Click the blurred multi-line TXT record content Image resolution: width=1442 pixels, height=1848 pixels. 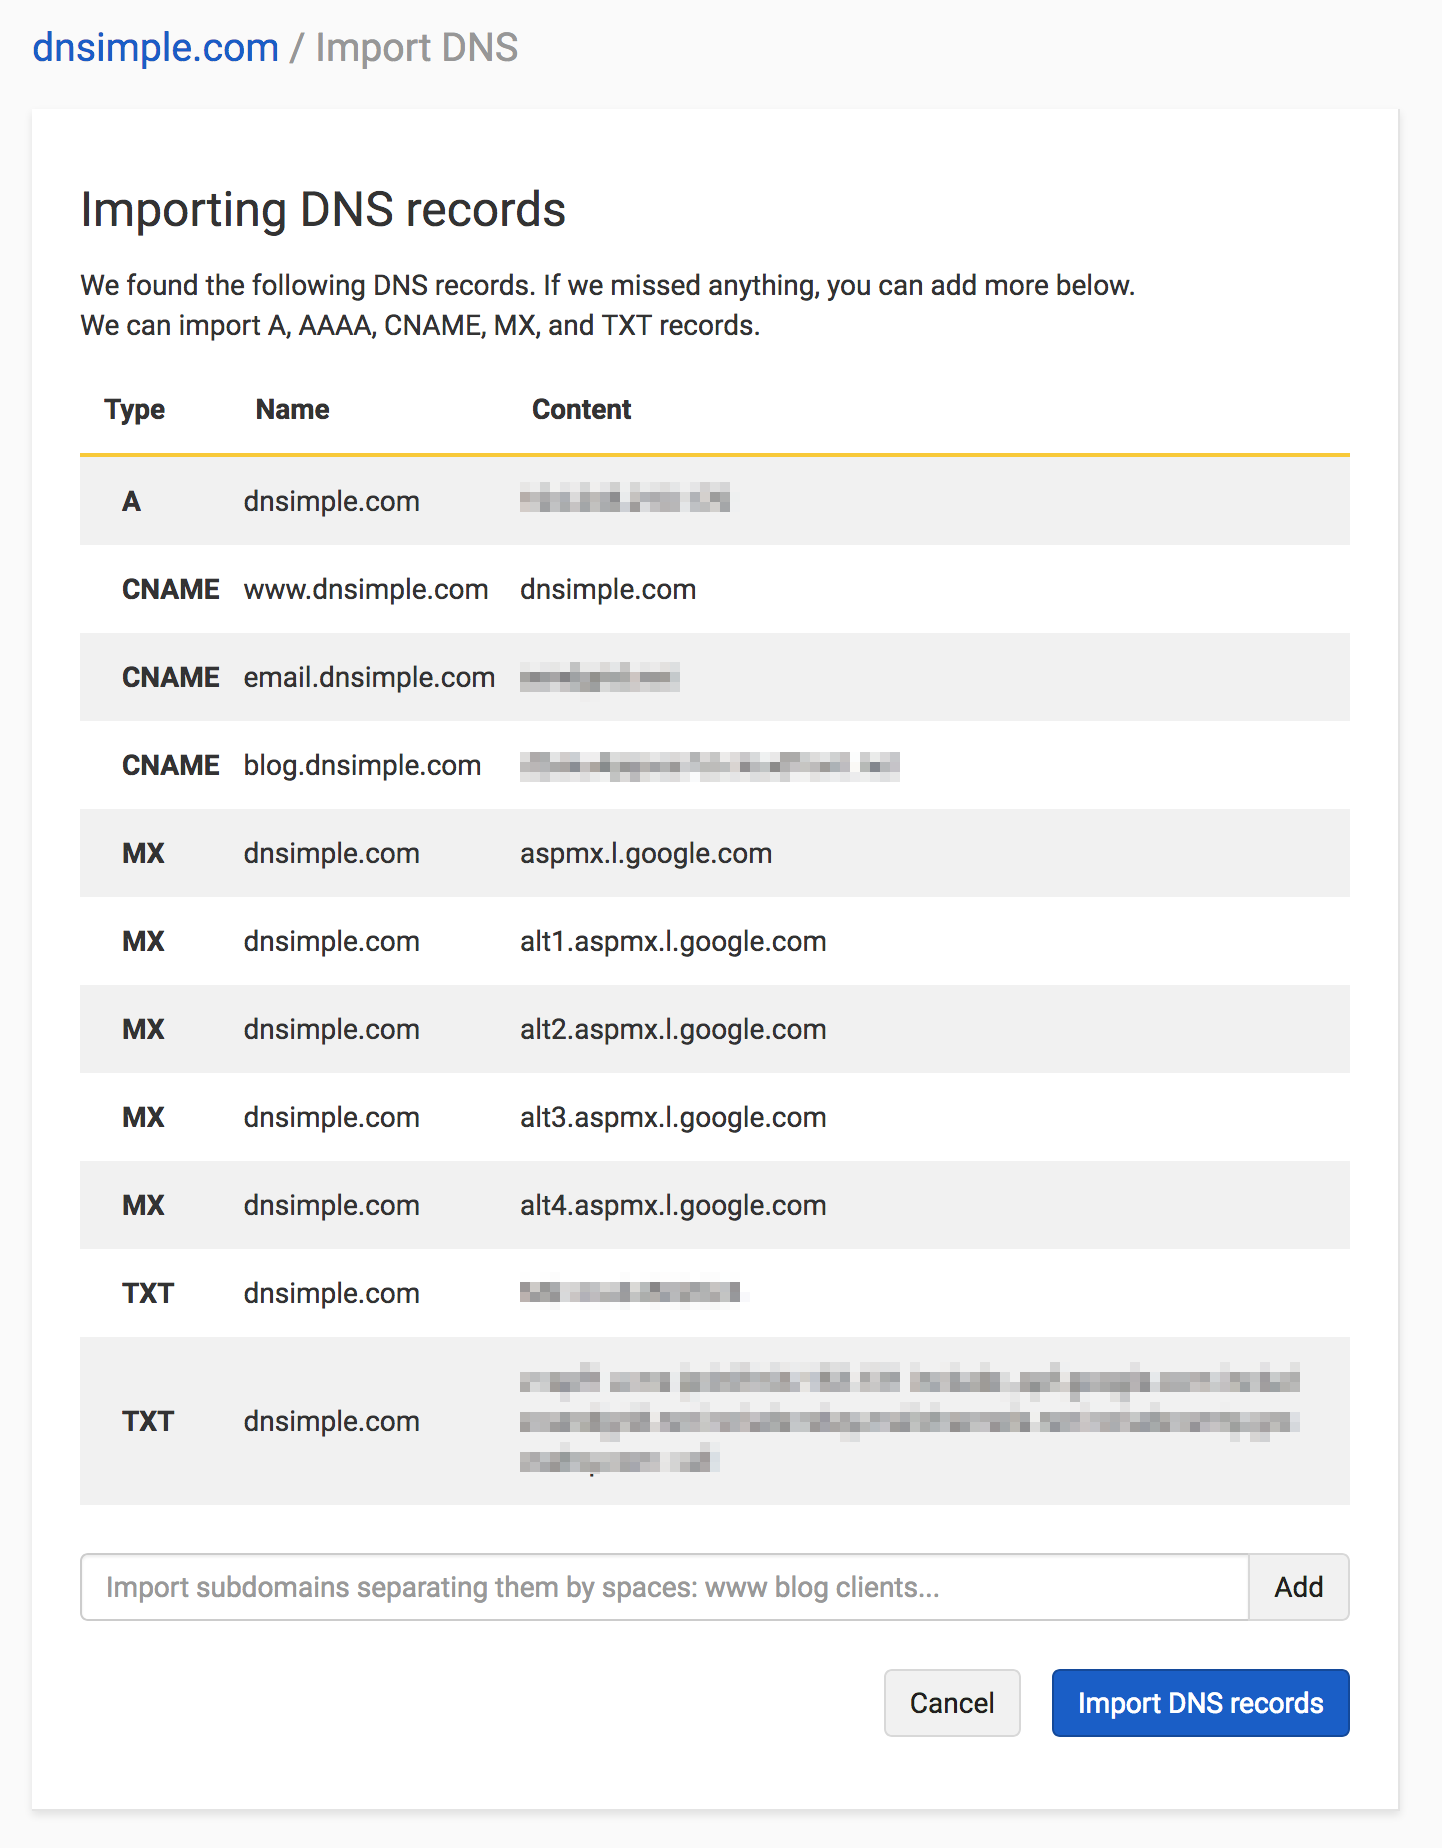tap(908, 1421)
